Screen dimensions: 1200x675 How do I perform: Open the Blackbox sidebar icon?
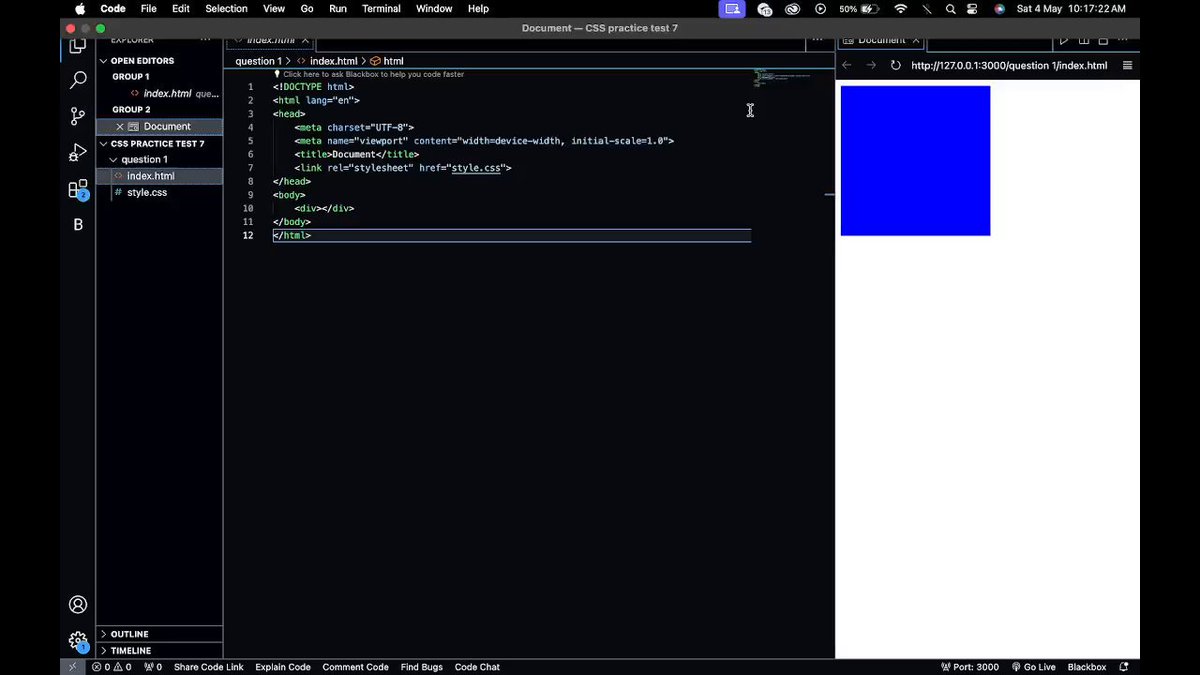(x=78, y=225)
